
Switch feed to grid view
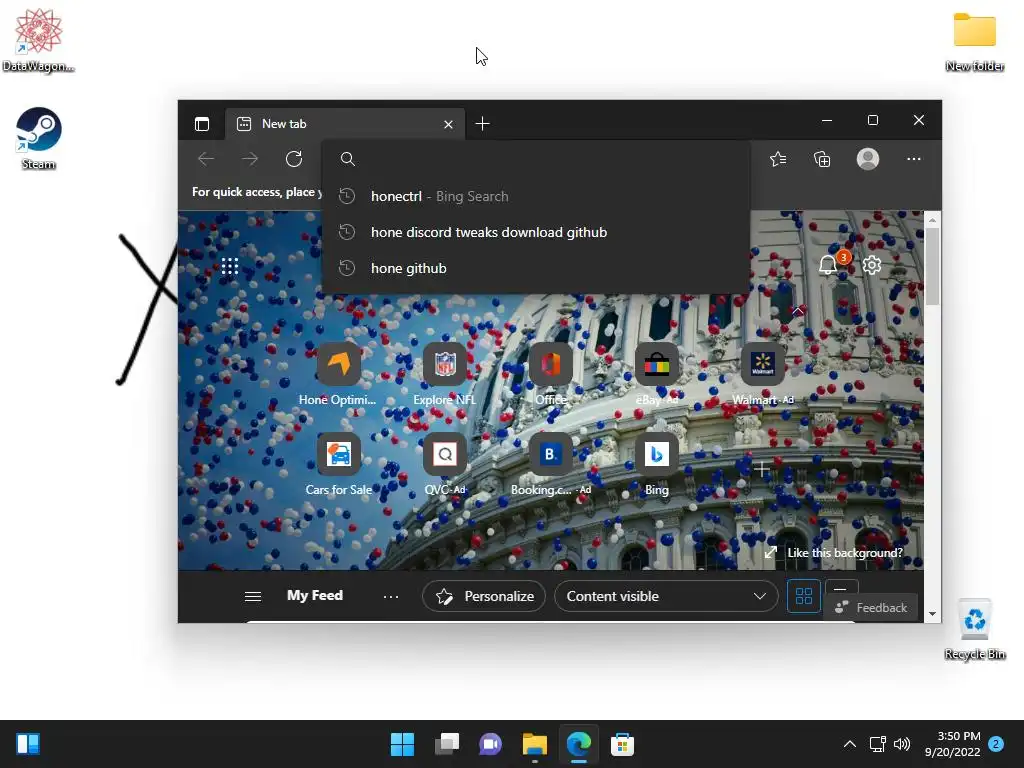tap(804, 596)
